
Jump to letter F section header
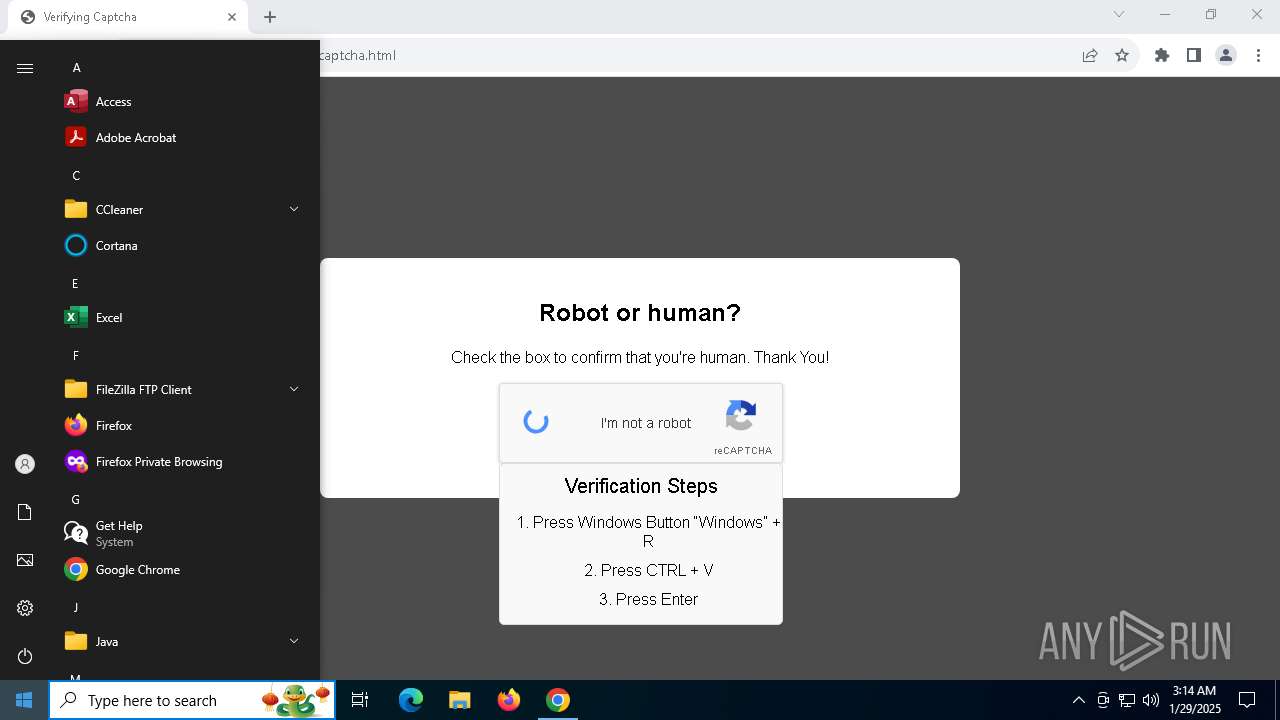click(75, 355)
